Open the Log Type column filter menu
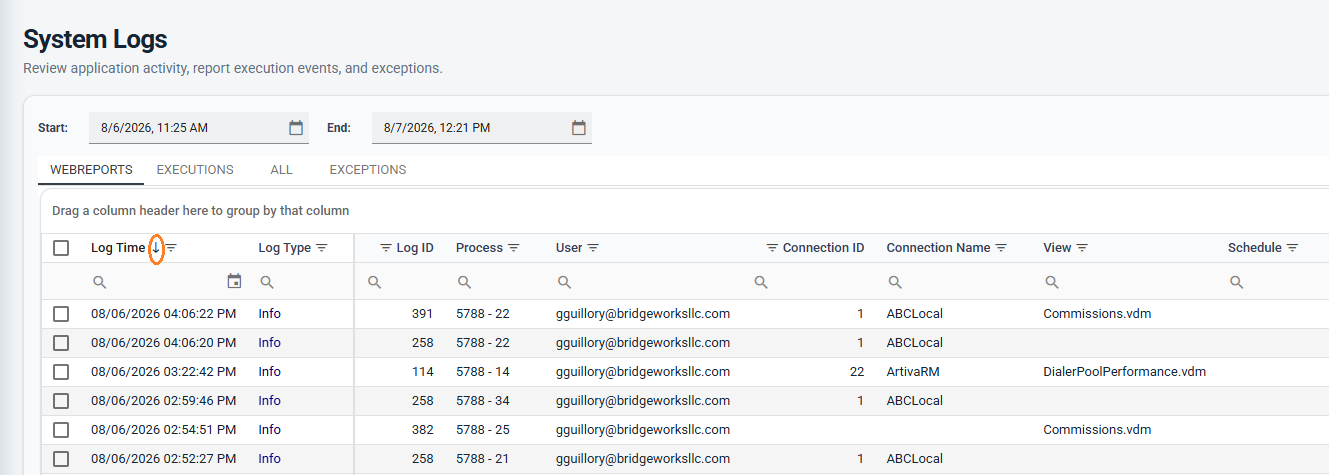Viewport: 1329px width, 475px height. pyautogui.click(x=322, y=248)
